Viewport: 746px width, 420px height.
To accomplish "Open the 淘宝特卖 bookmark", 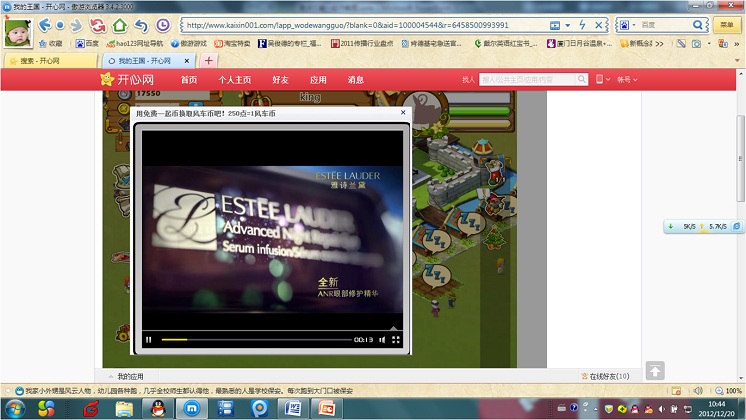I will [232, 43].
